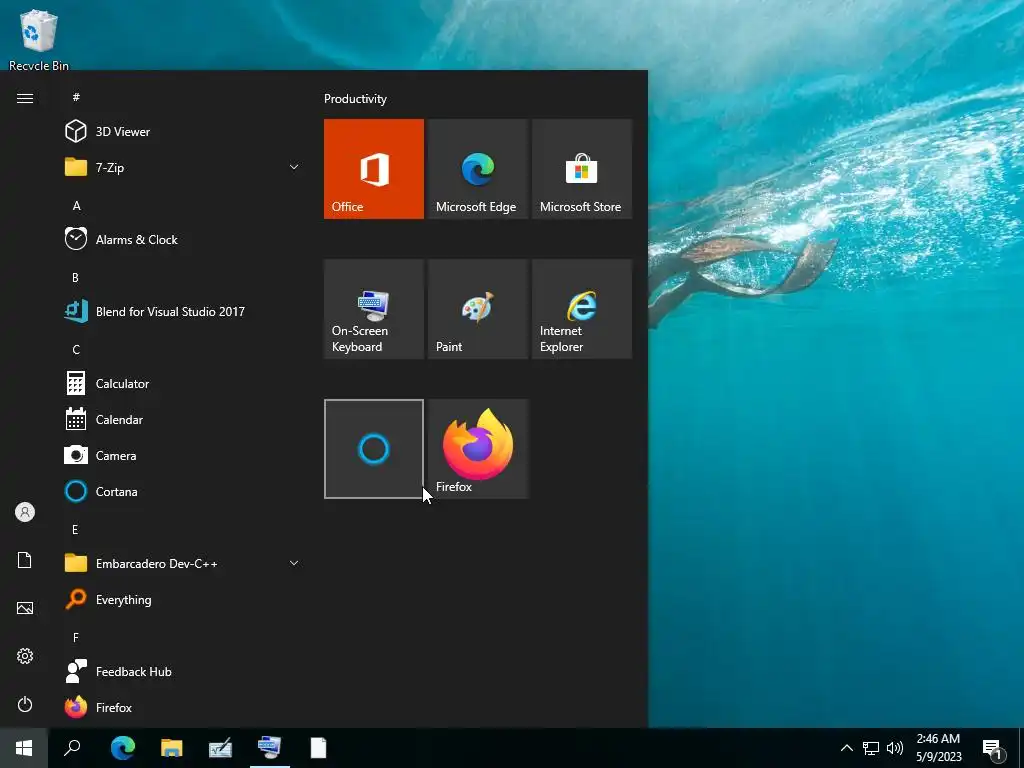Click the letter C section header
Screen dimensions: 1024x768
(76, 349)
